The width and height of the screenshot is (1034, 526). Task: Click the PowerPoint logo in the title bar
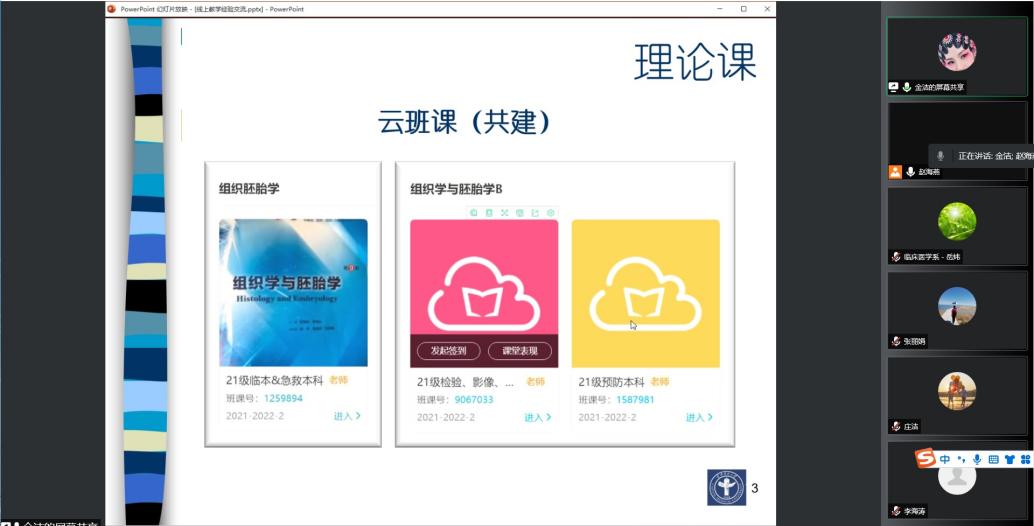tap(112, 8)
